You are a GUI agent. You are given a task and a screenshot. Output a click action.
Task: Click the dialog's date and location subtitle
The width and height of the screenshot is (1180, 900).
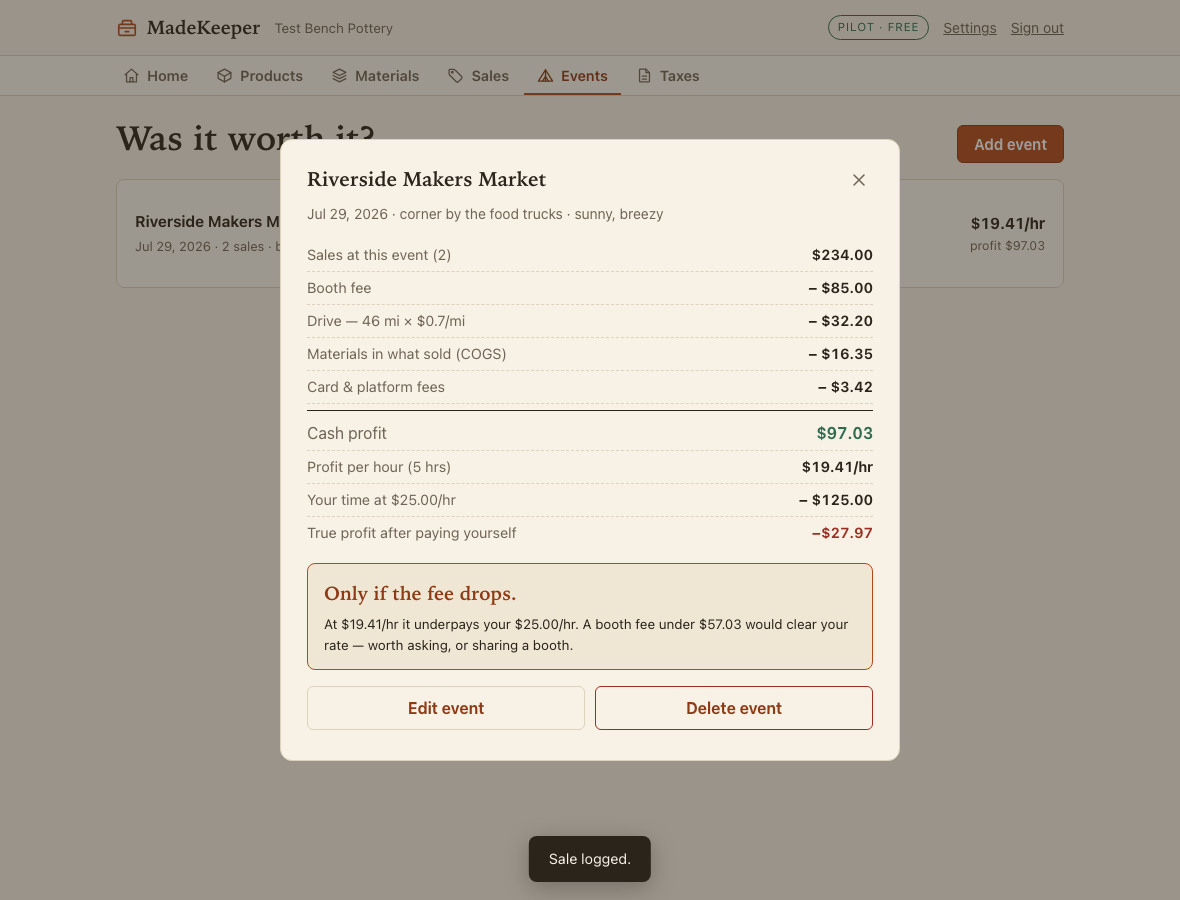pos(485,214)
